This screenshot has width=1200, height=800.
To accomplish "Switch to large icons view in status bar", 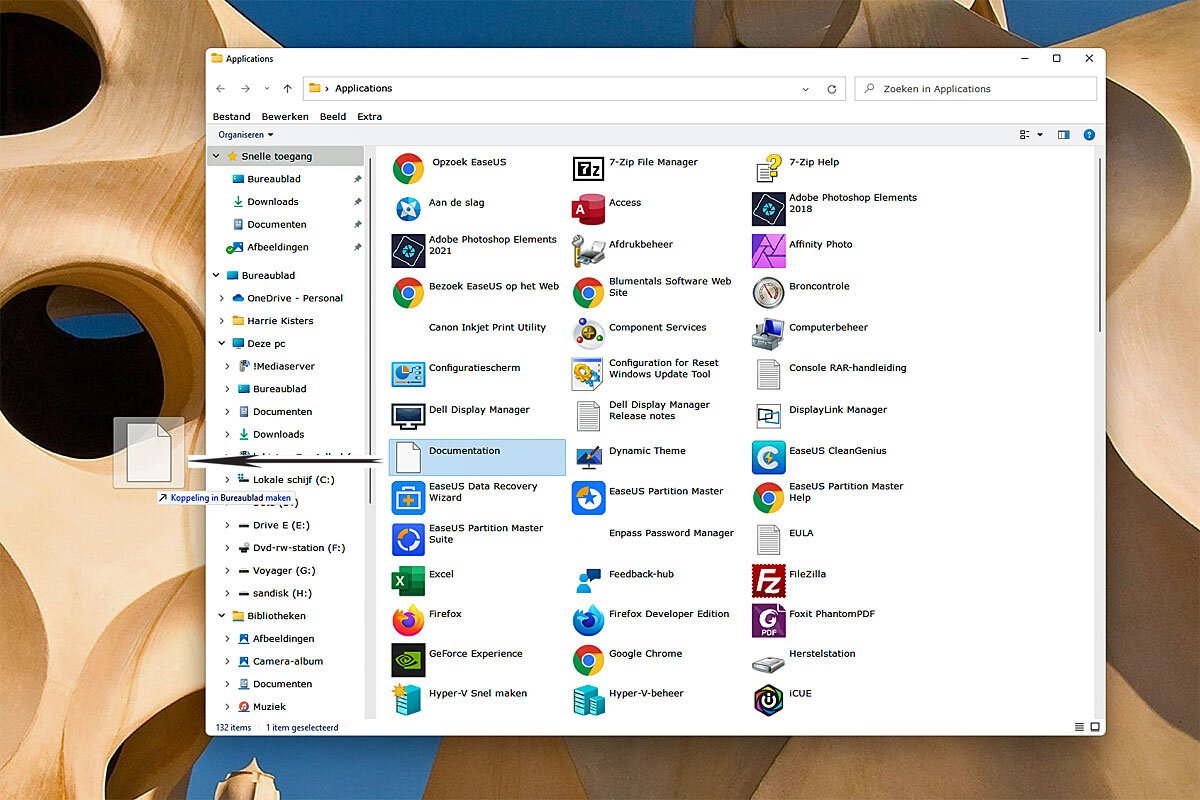I will (x=1094, y=727).
